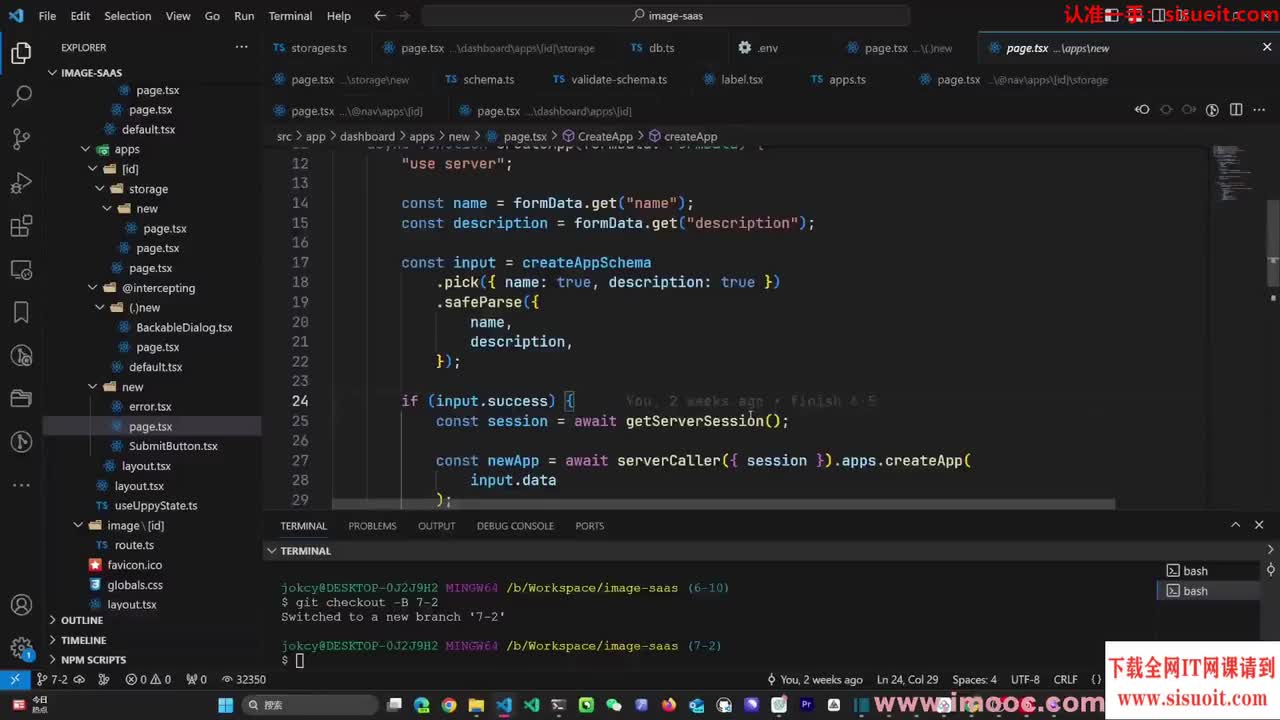Screen dimensions: 1280x720
Task: Open the File menu
Action: [x=47, y=16]
